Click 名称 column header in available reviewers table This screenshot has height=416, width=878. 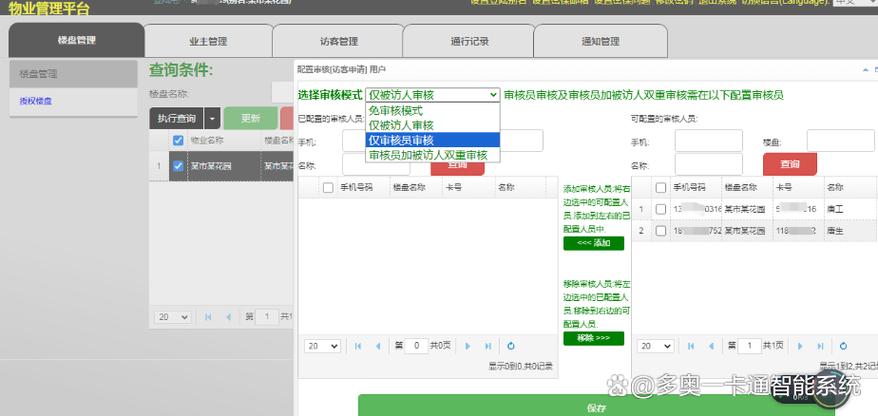pyautogui.click(x=848, y=188)
